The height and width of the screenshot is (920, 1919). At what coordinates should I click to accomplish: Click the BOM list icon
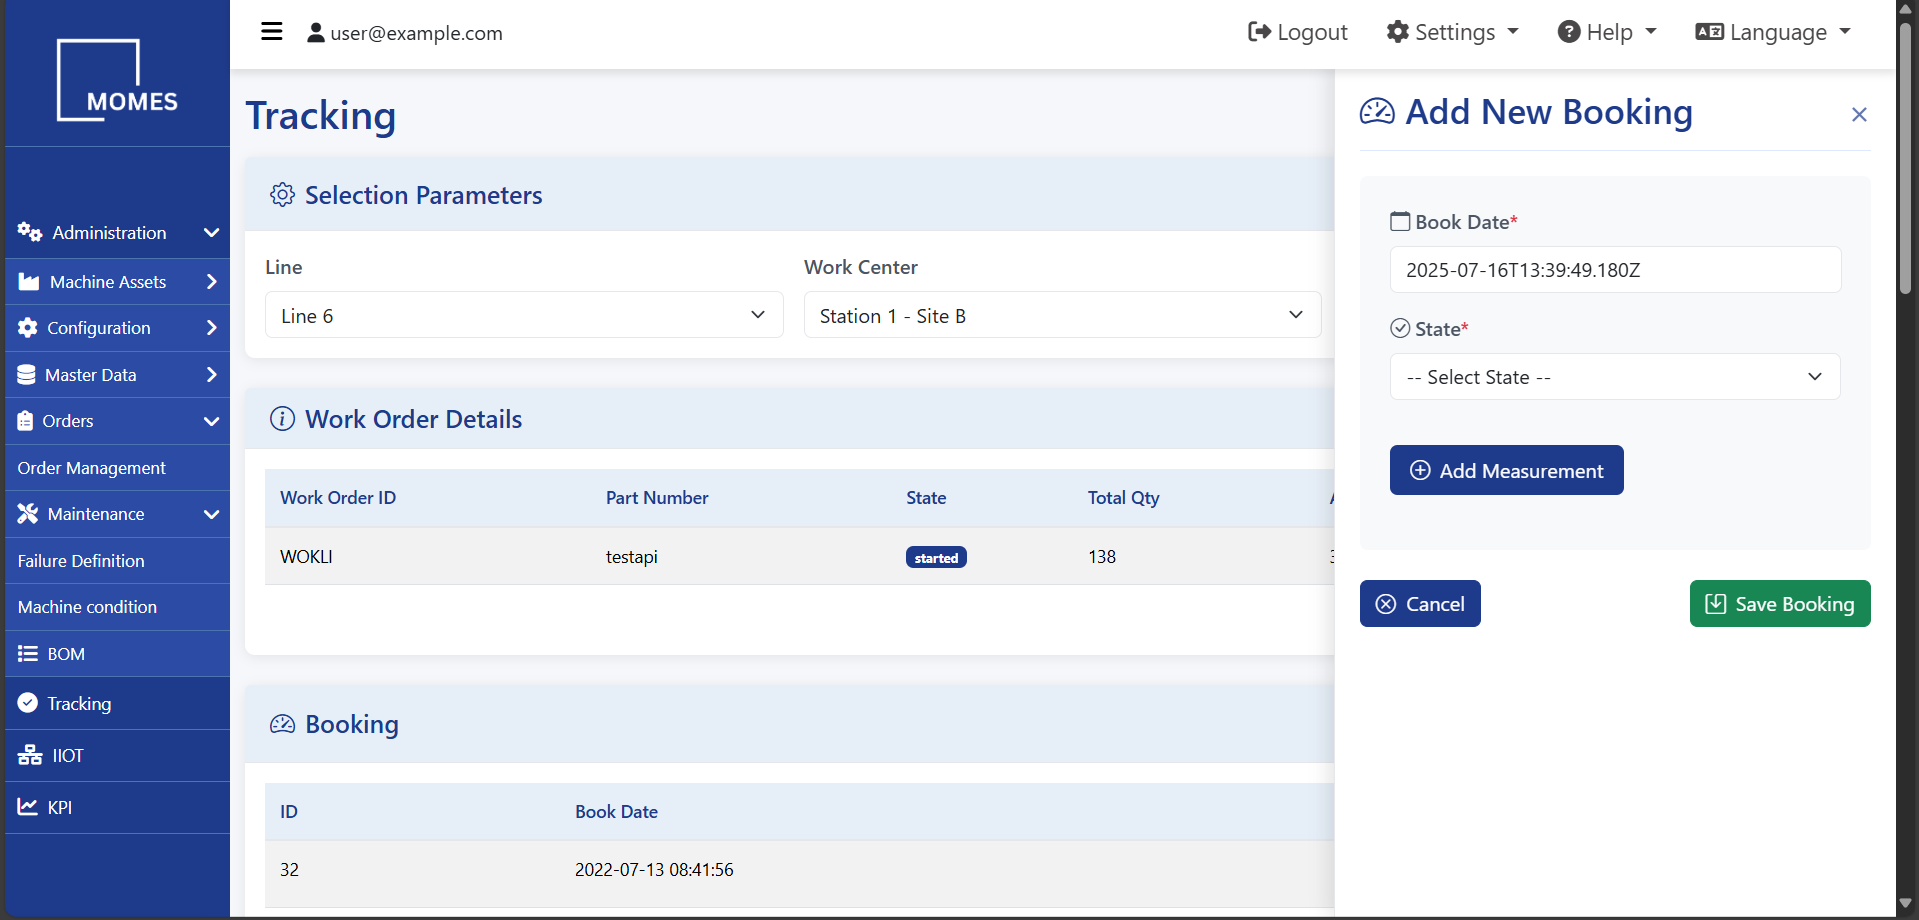pyautogui.click(x=28, y=654)
